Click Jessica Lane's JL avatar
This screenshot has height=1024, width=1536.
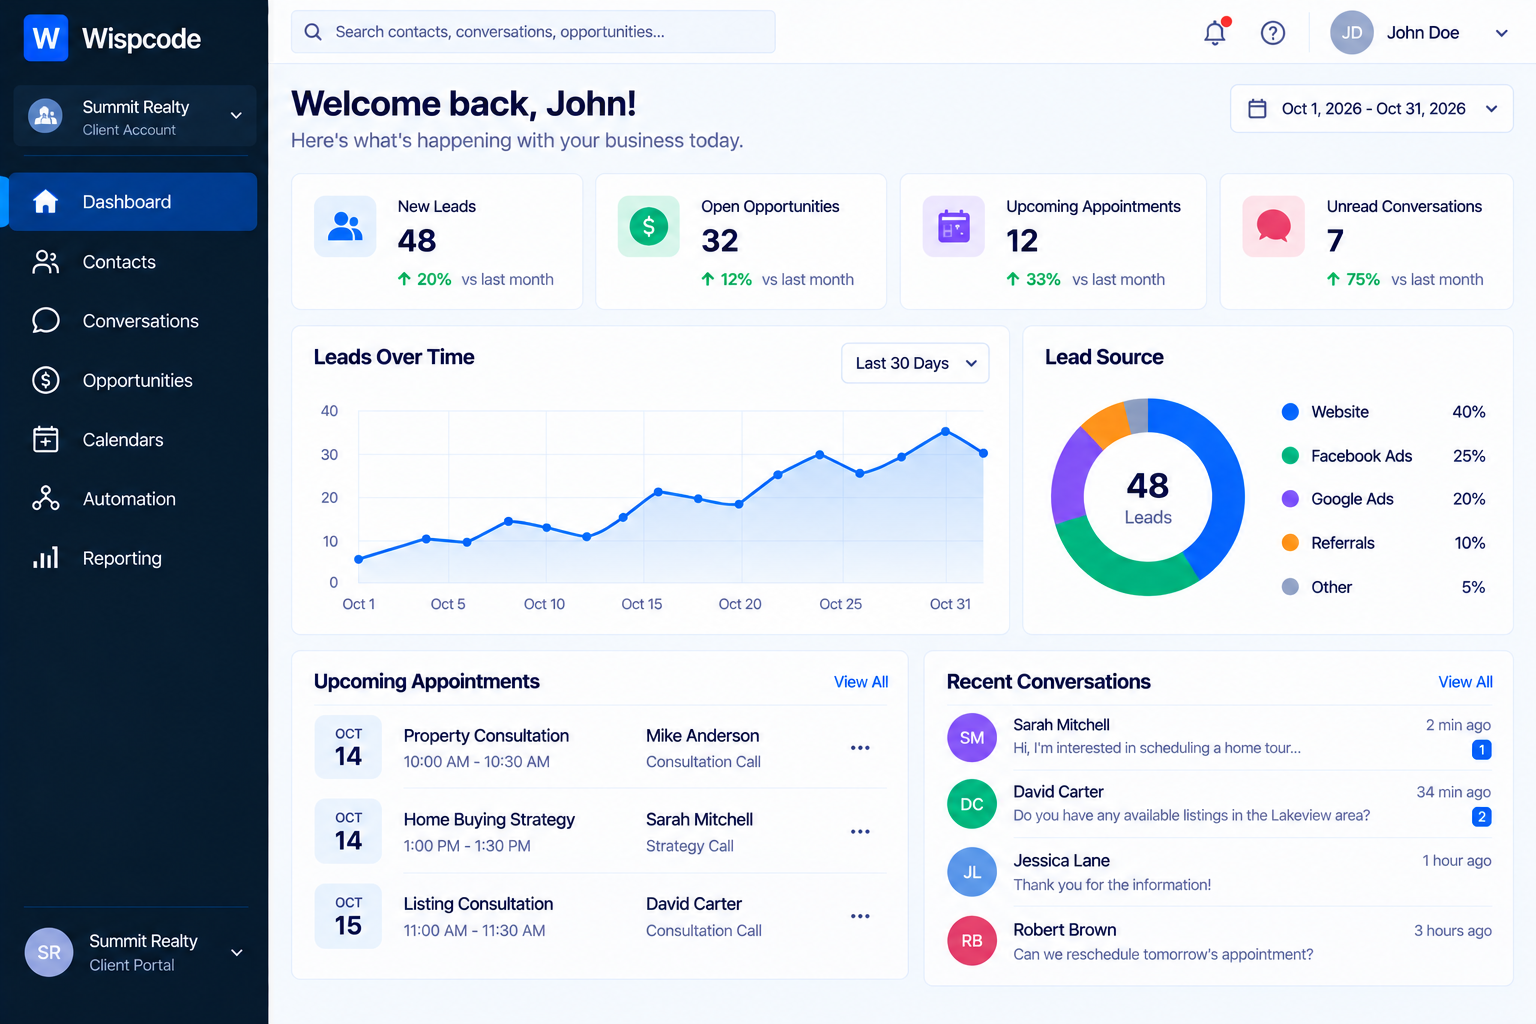[972, 872]
